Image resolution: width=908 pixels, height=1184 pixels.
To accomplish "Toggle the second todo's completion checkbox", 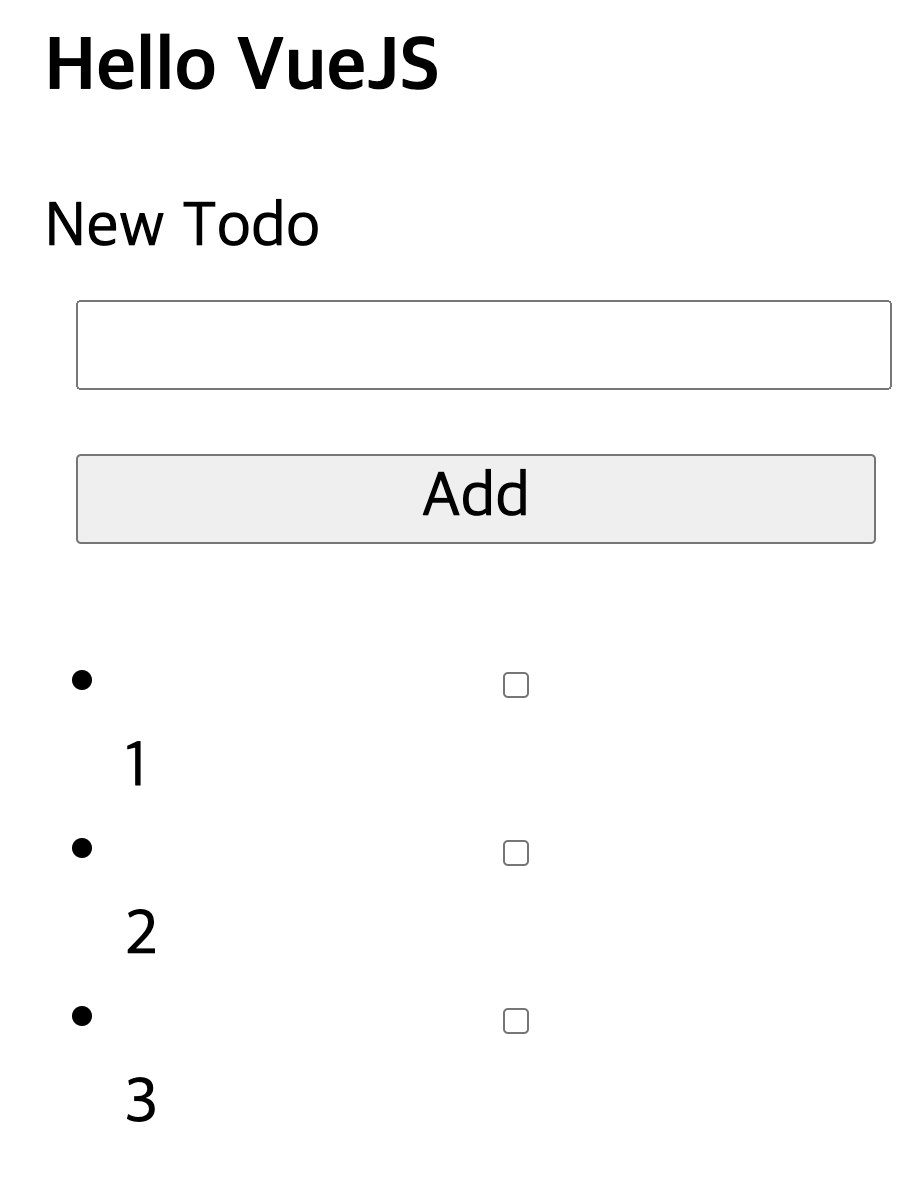I will coord(516,852).
